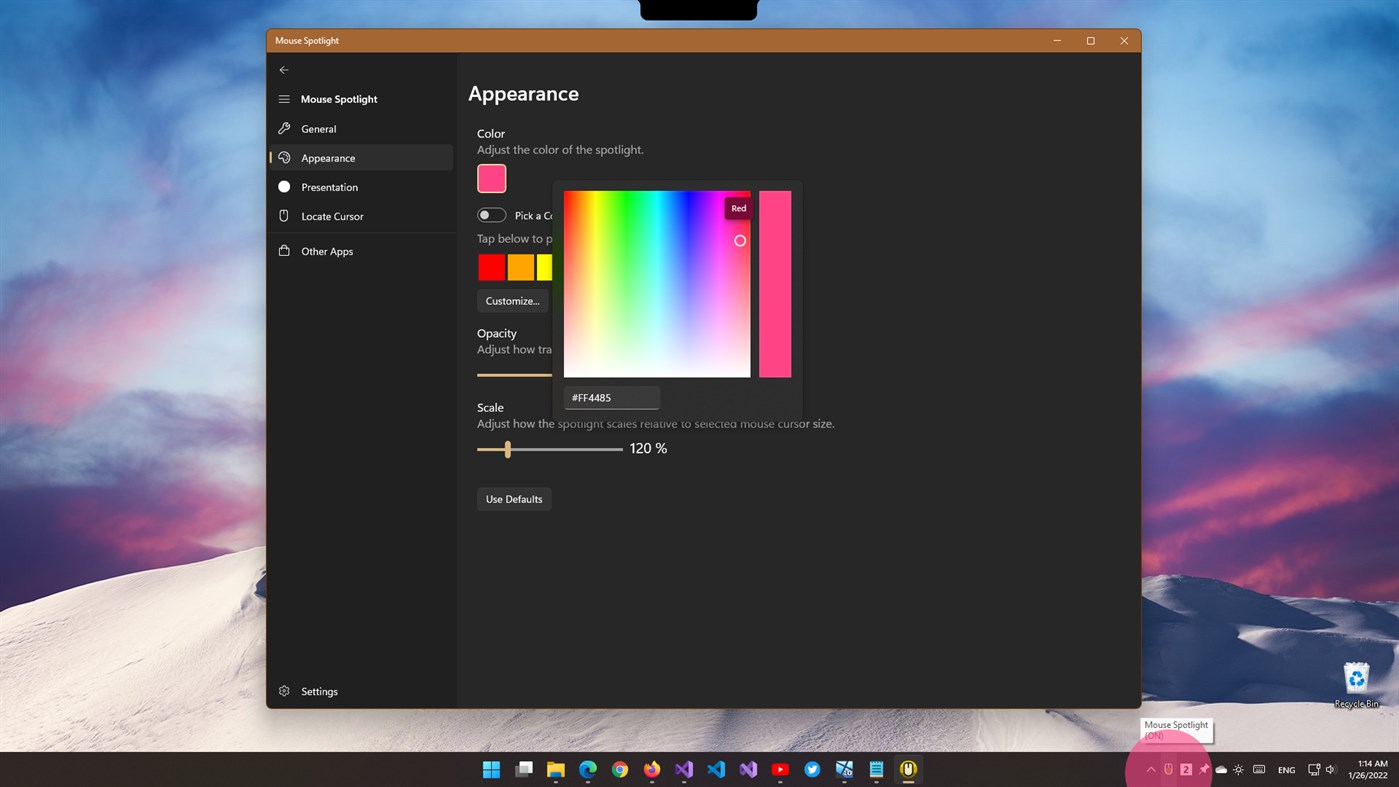The width and height of the screenshot is (1399, 787).
Task: Toggle the pinned notification icon in the tray
Action: (x=1203, y=769)
